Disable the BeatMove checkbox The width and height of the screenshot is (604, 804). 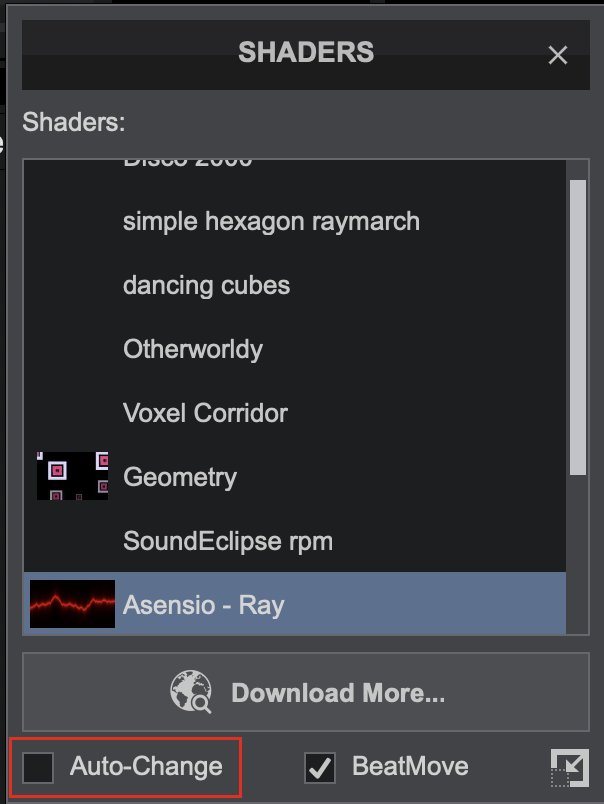pos(319,768)
